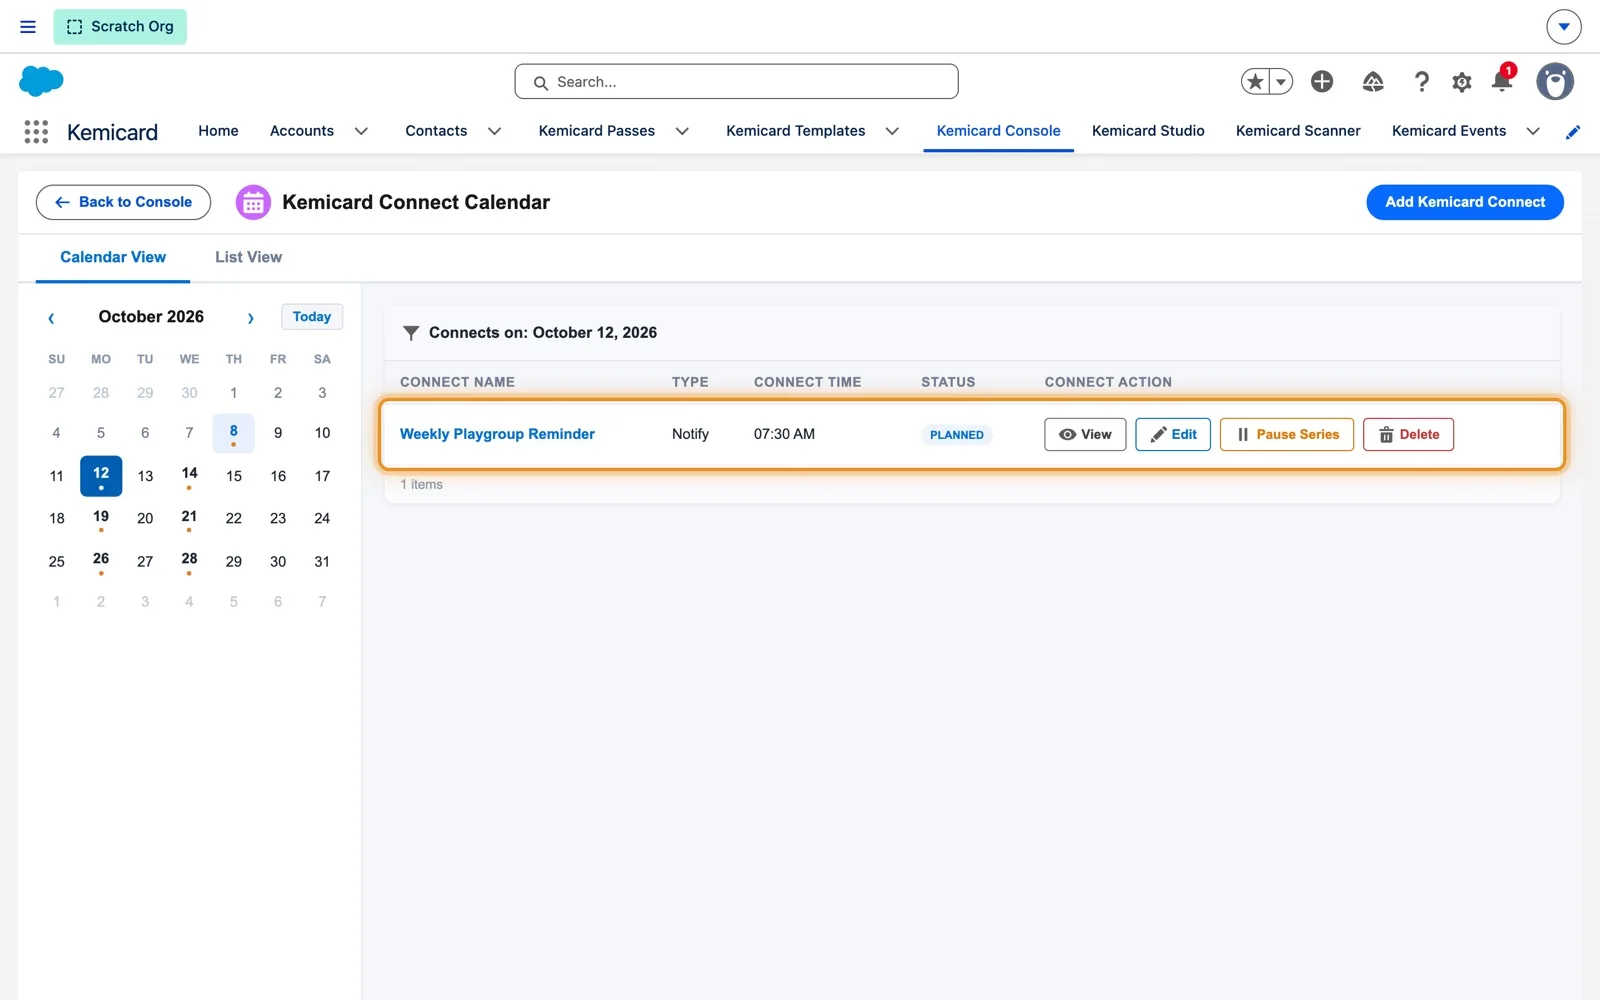Open the Trailhead guidance icon
The width and height of the screenshot is (1600, 1000).
click(1373, 82)
